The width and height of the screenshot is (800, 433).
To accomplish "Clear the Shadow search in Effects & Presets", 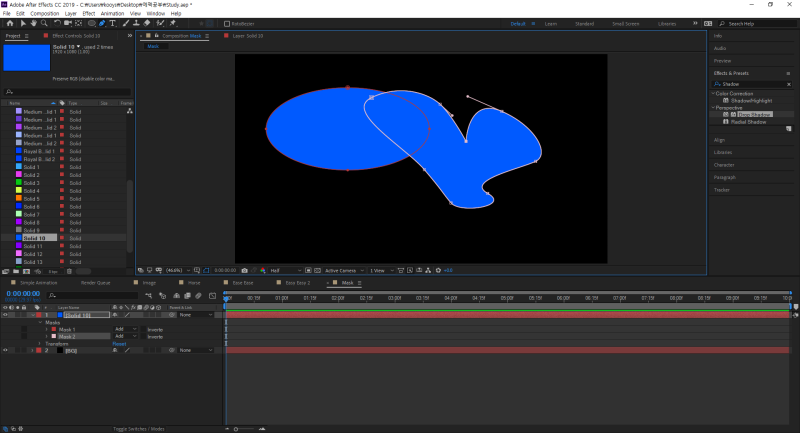I will click(x=789, y=84).
